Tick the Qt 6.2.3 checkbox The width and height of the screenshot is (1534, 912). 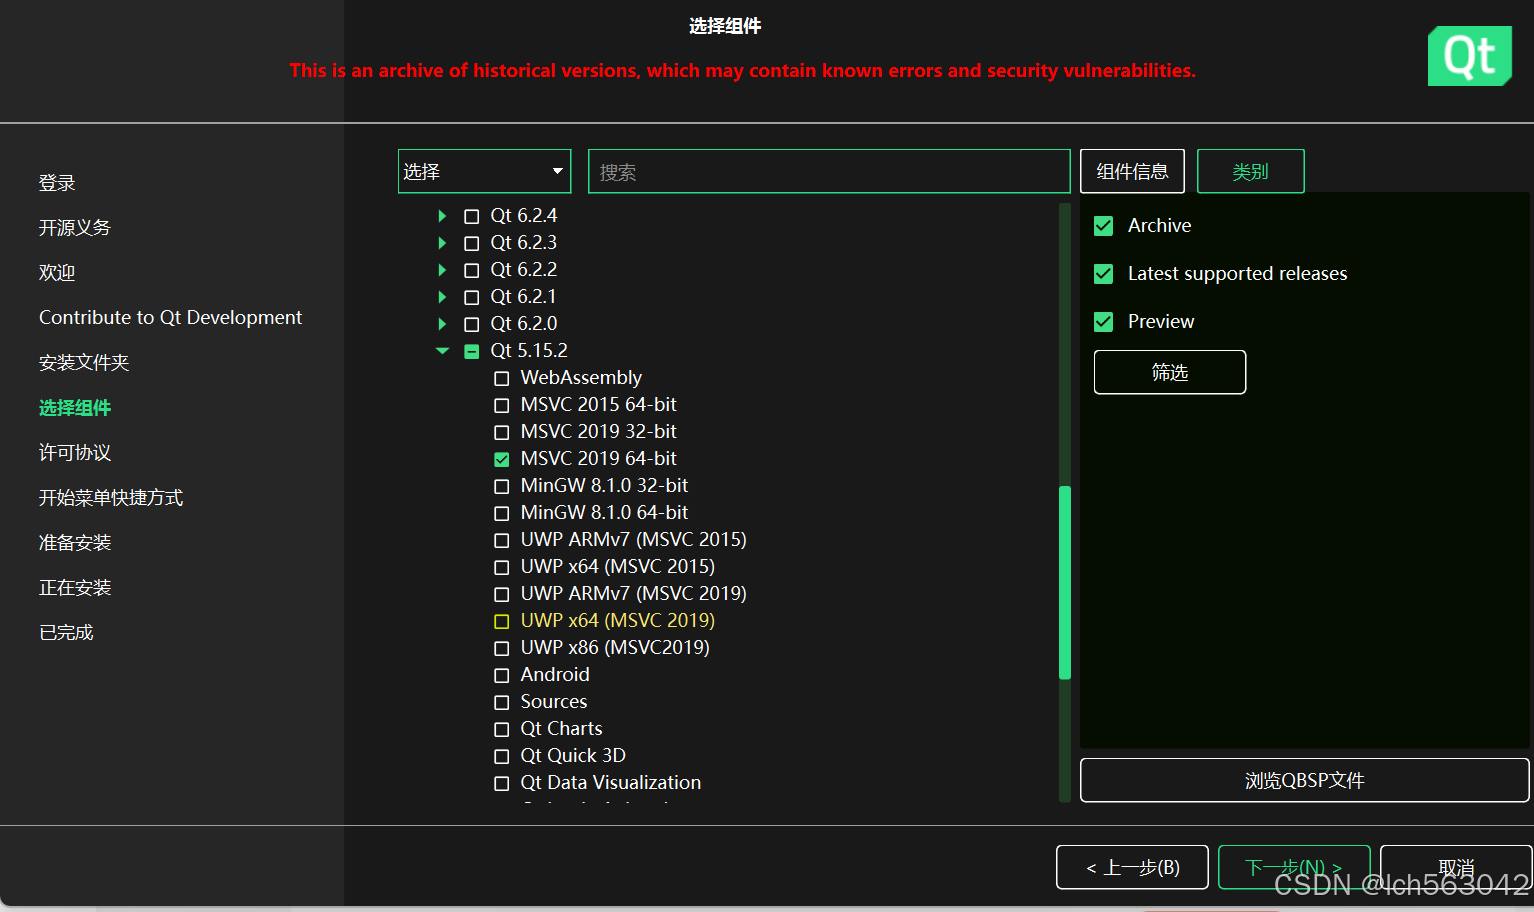[x=472, y=243]
